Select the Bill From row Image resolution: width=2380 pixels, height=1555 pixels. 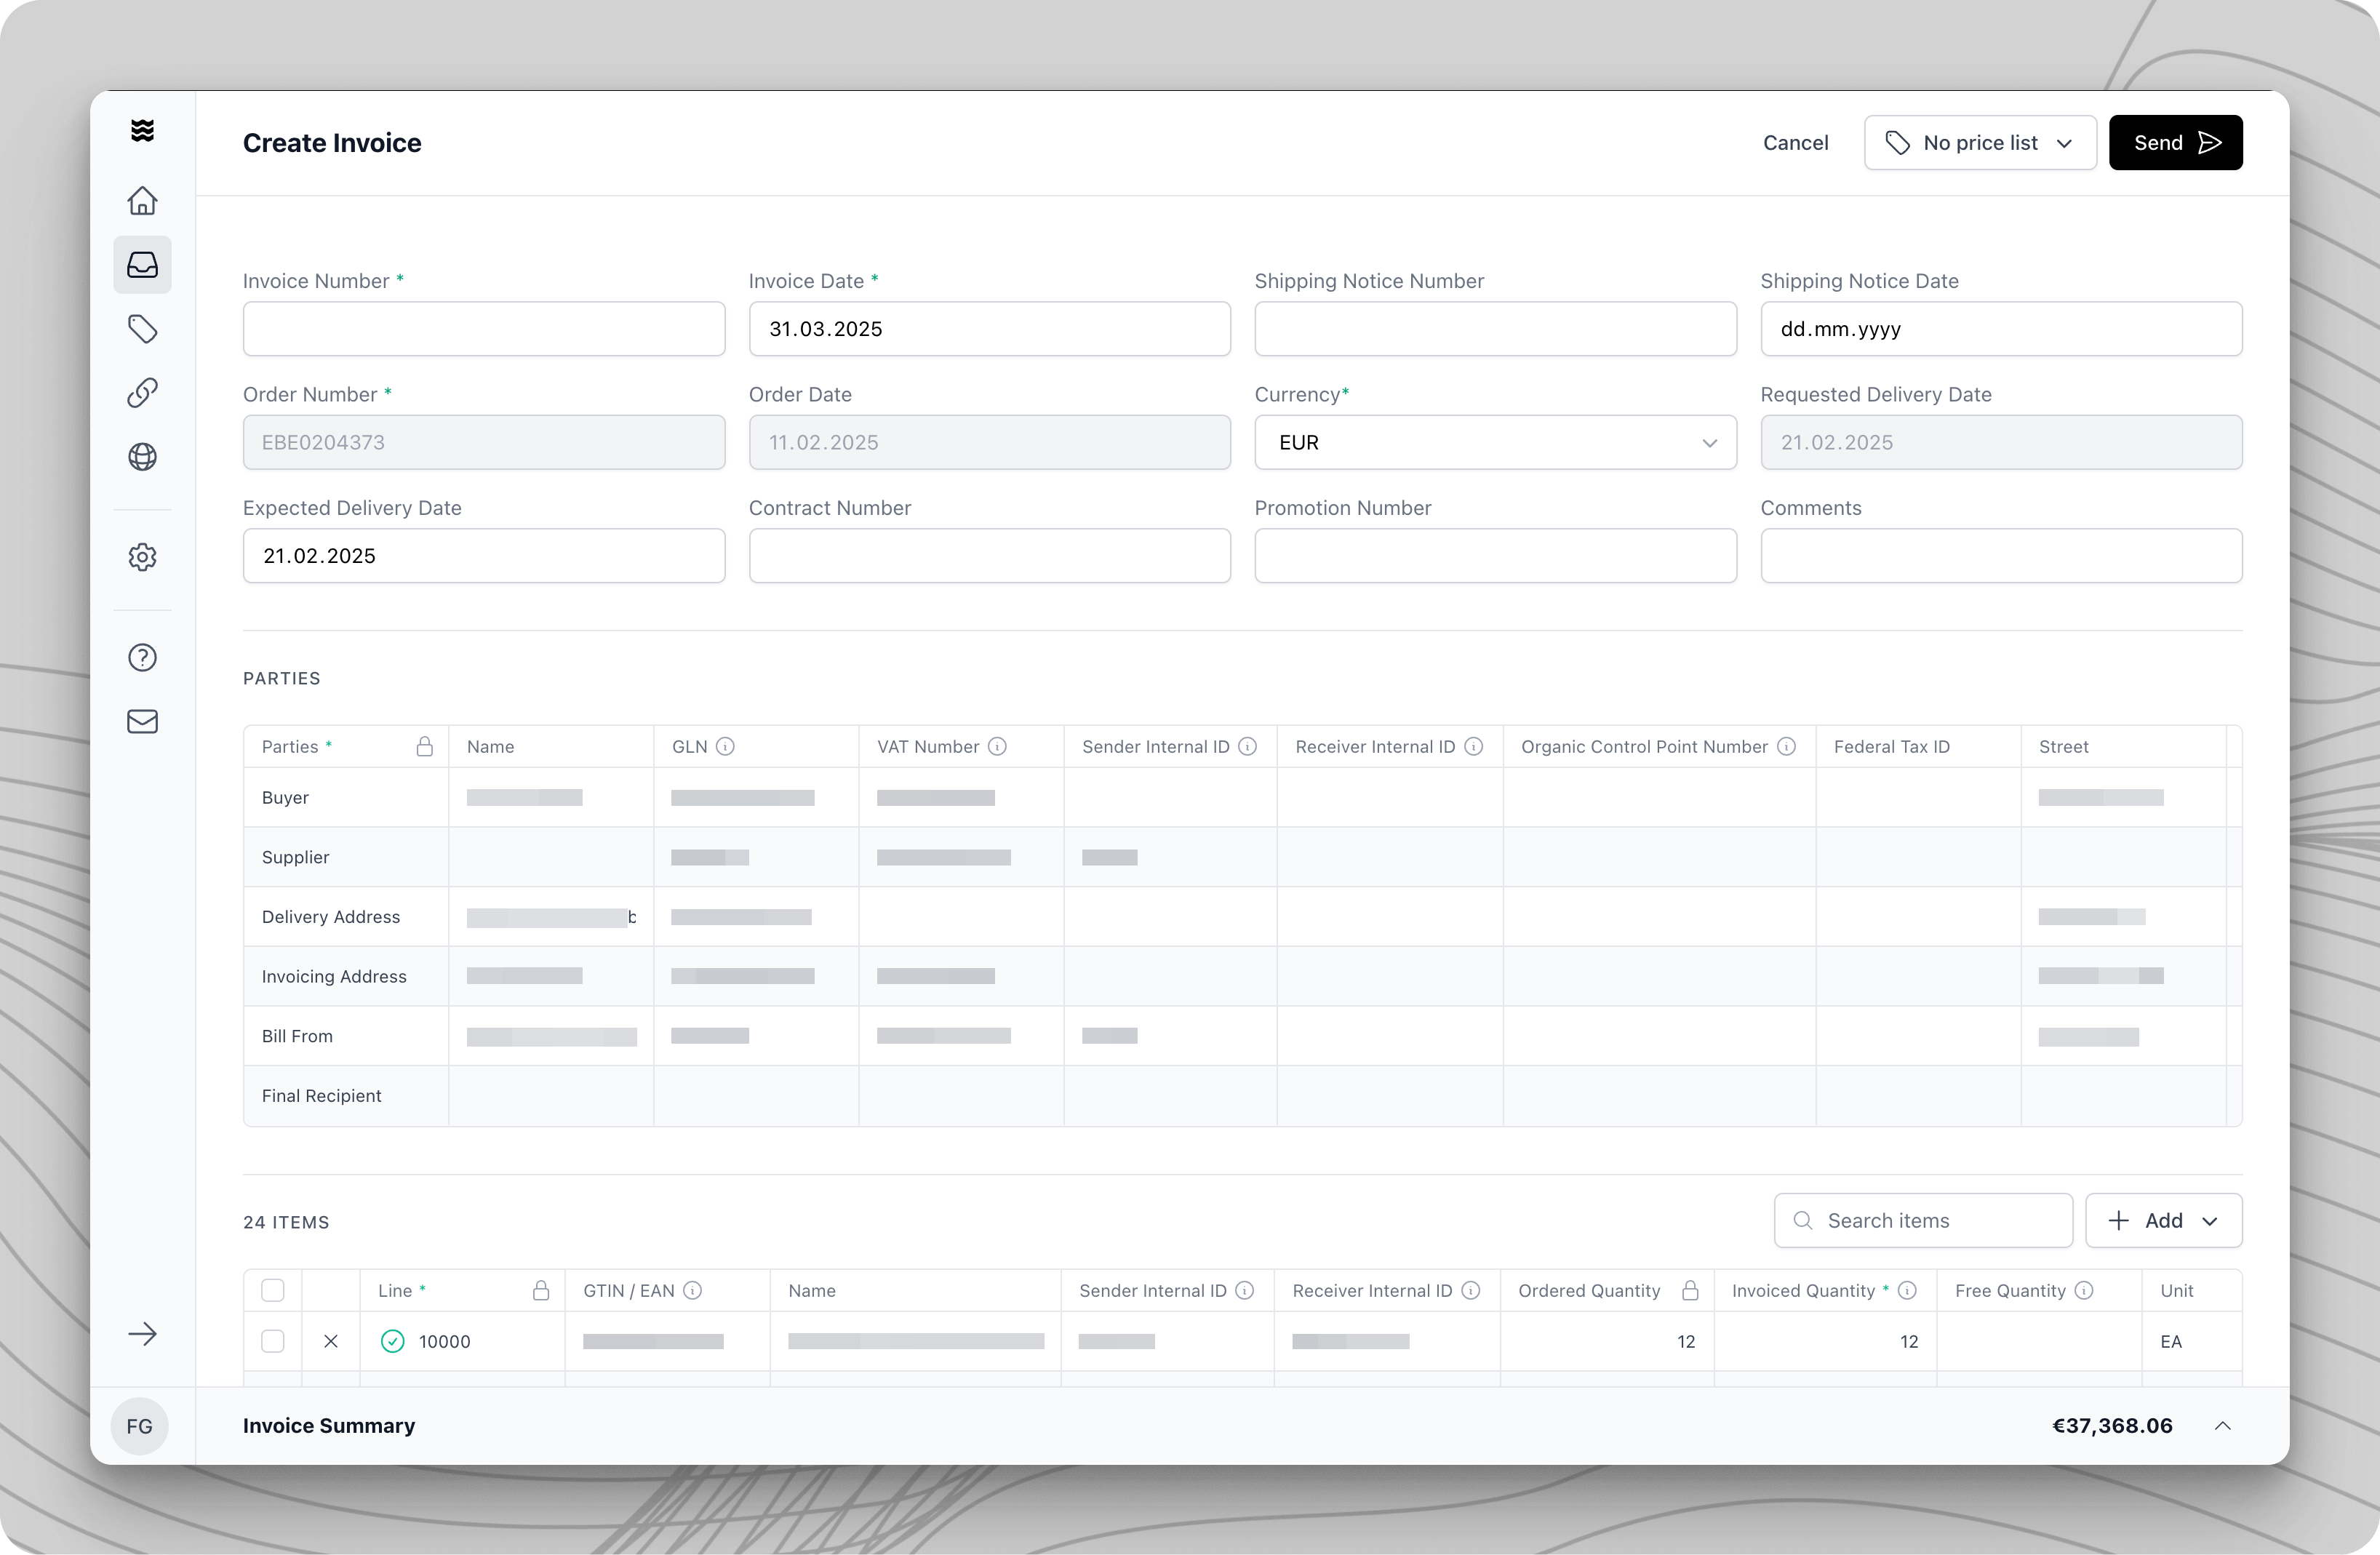click(x=1242, y=1036)
